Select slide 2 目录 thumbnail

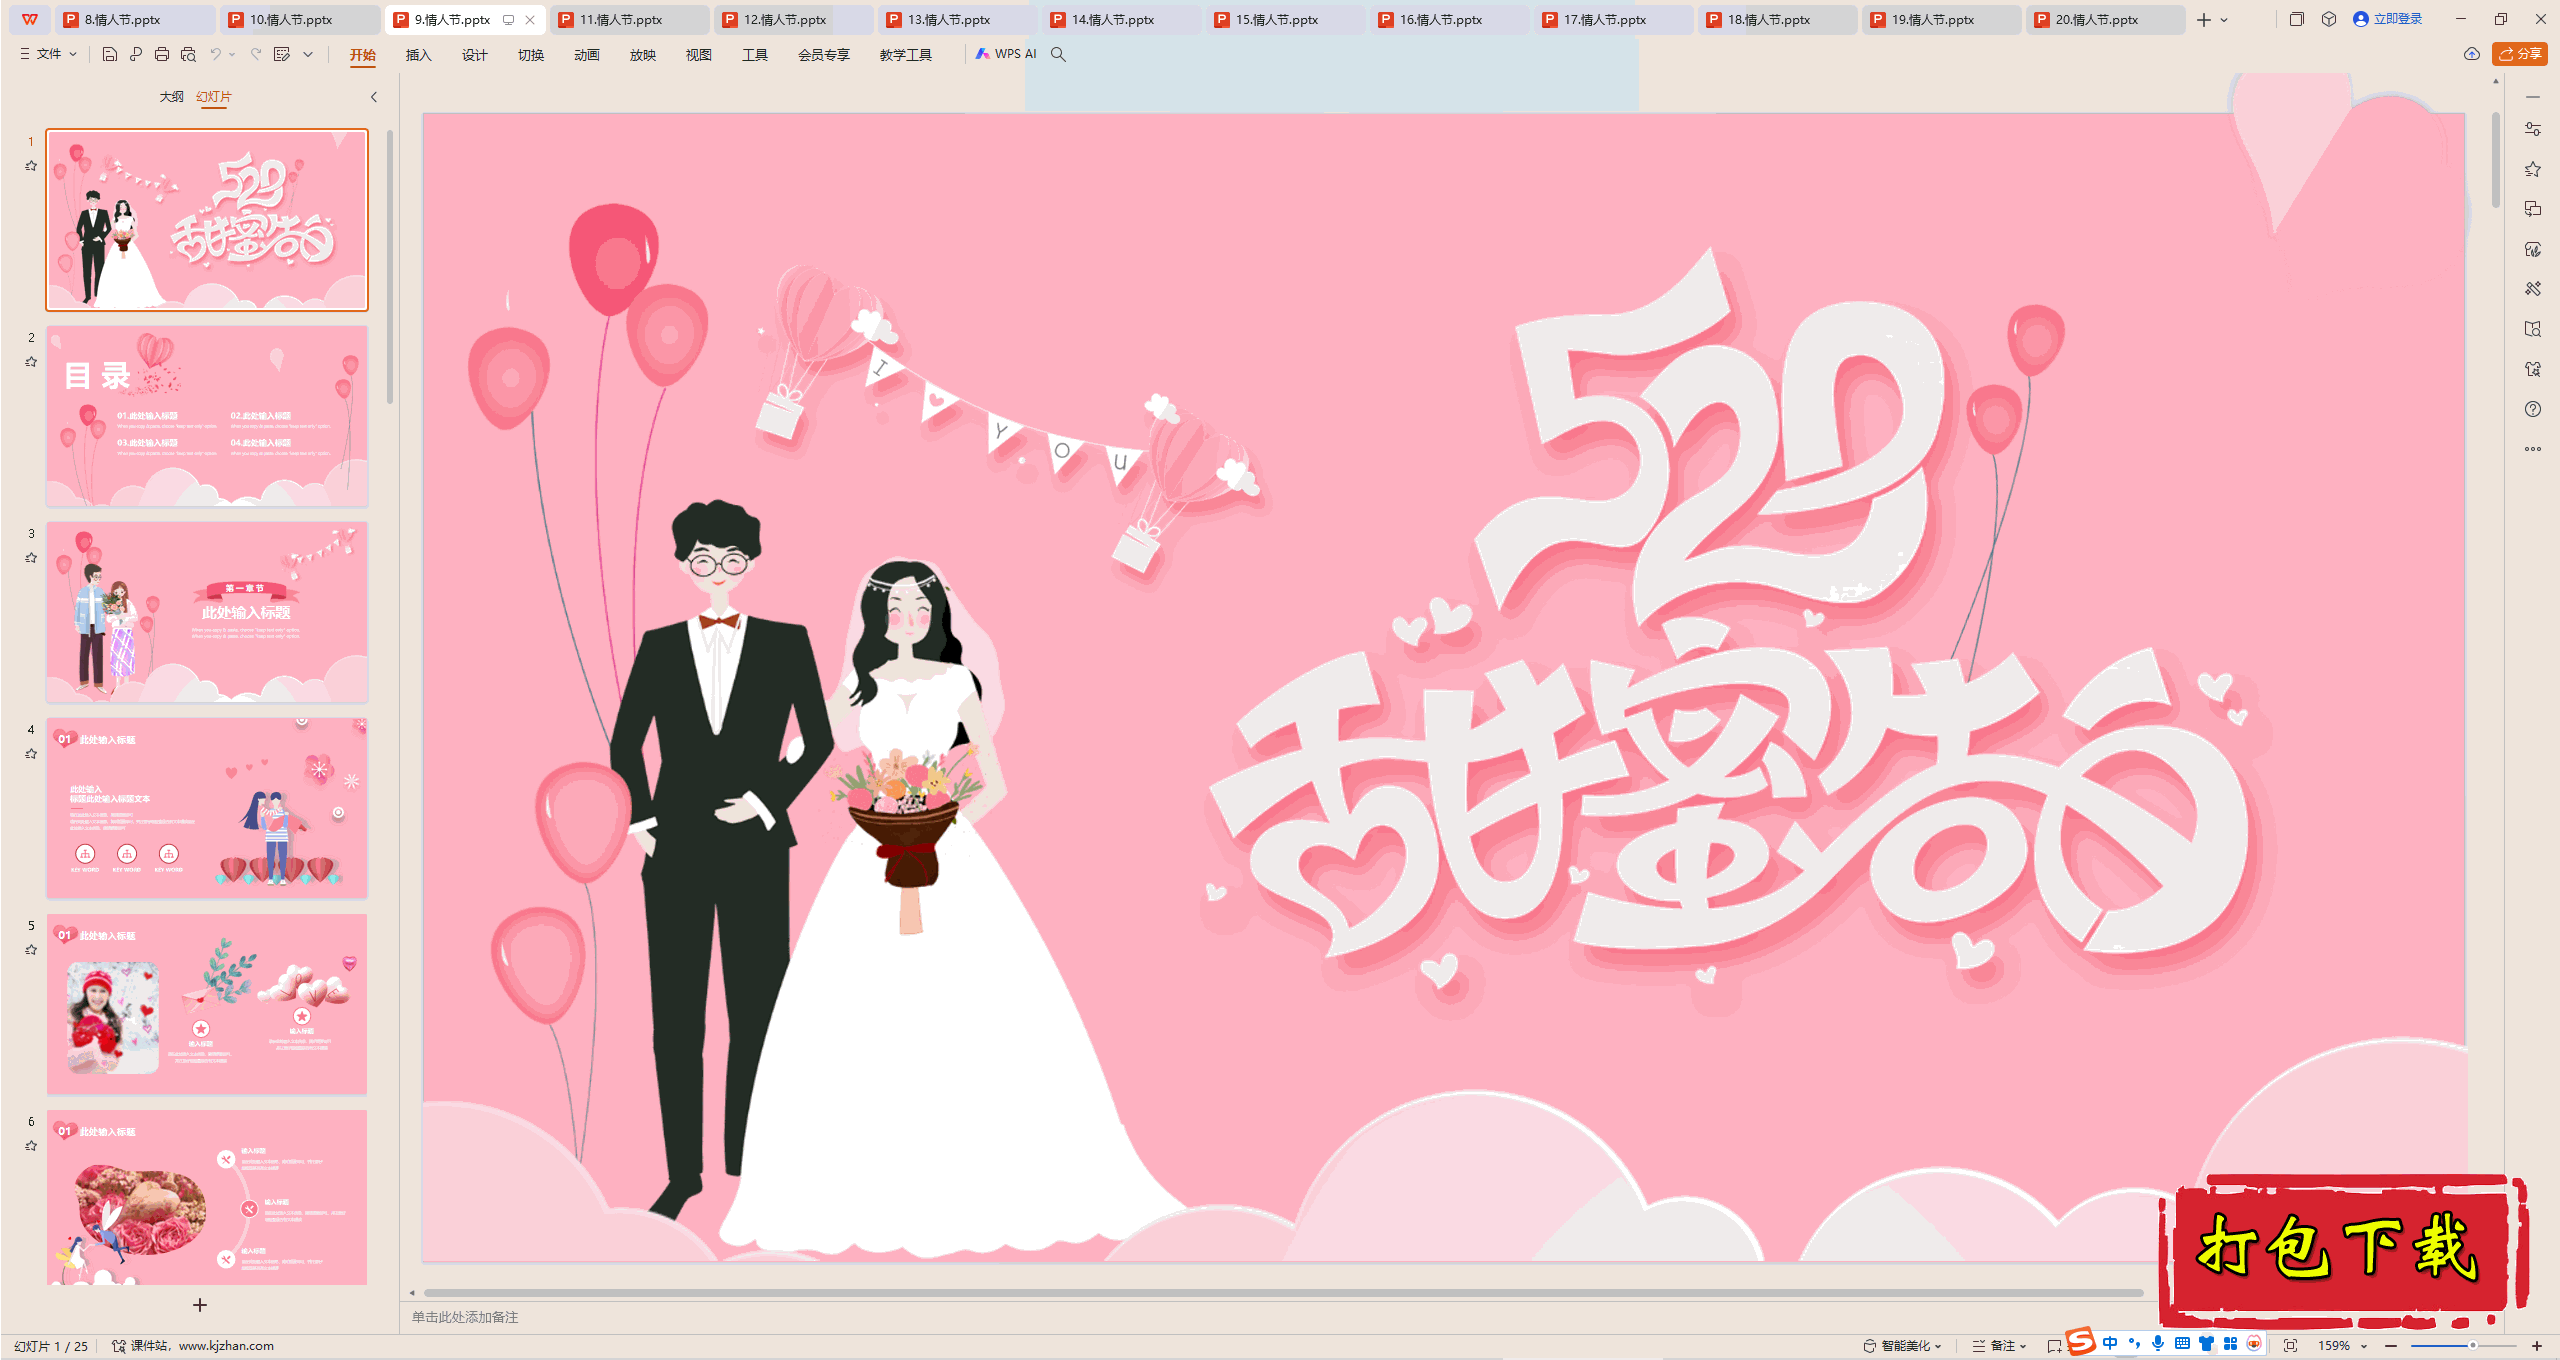tap(207, 416)
